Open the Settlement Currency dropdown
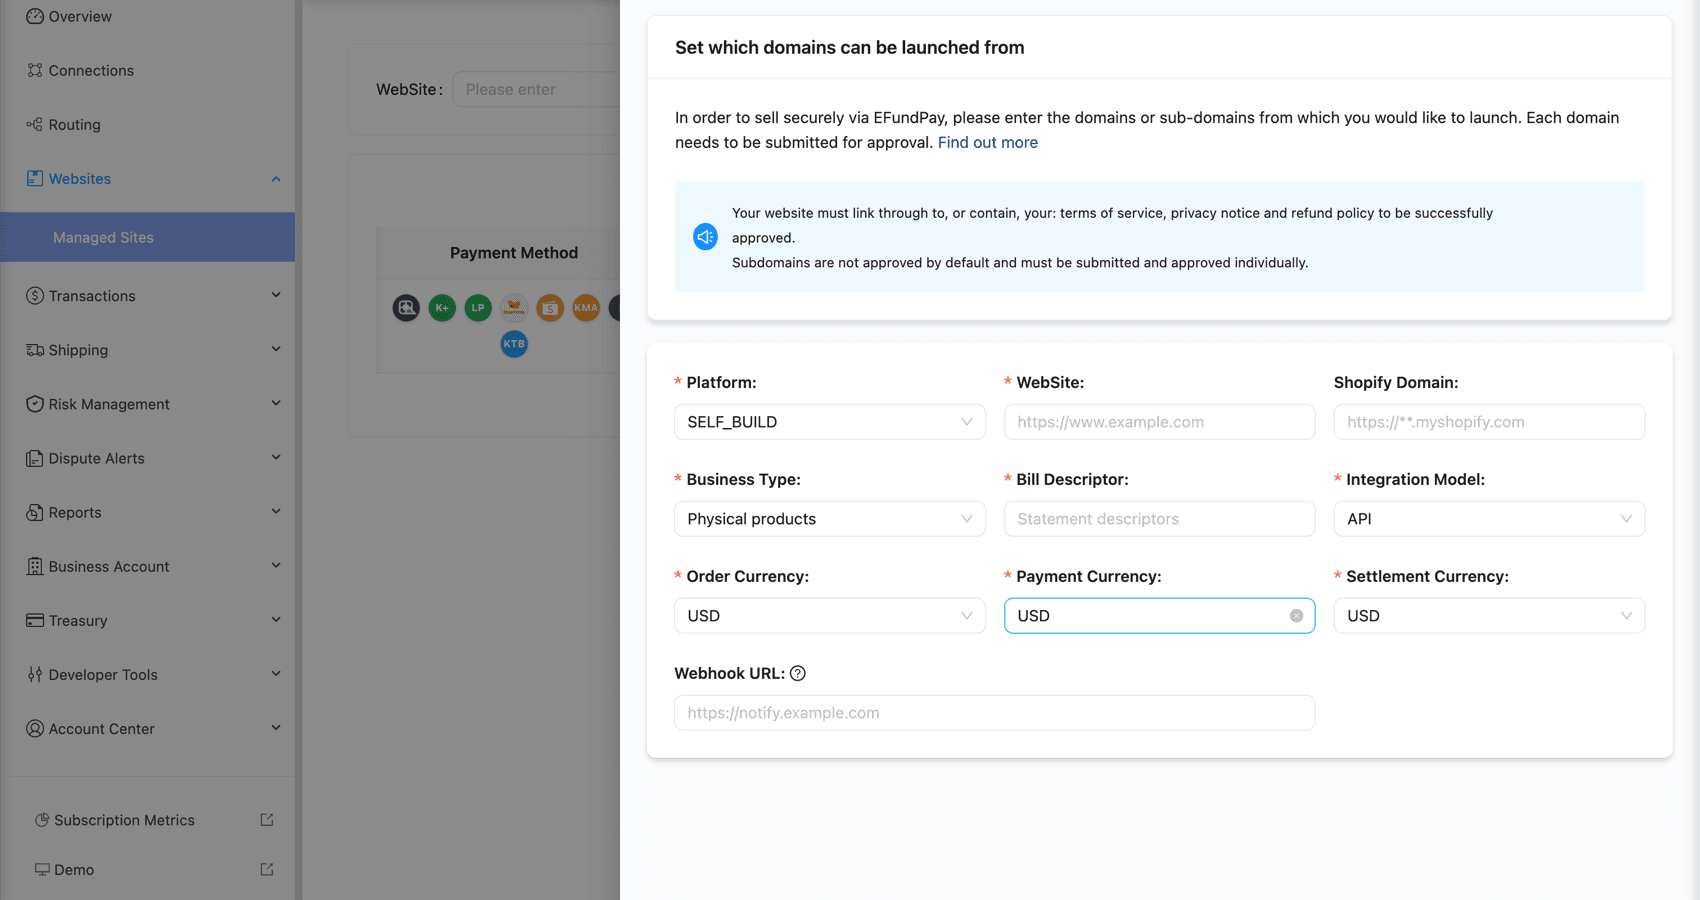The image size is (1700, 900). [x=1489, y=616]
